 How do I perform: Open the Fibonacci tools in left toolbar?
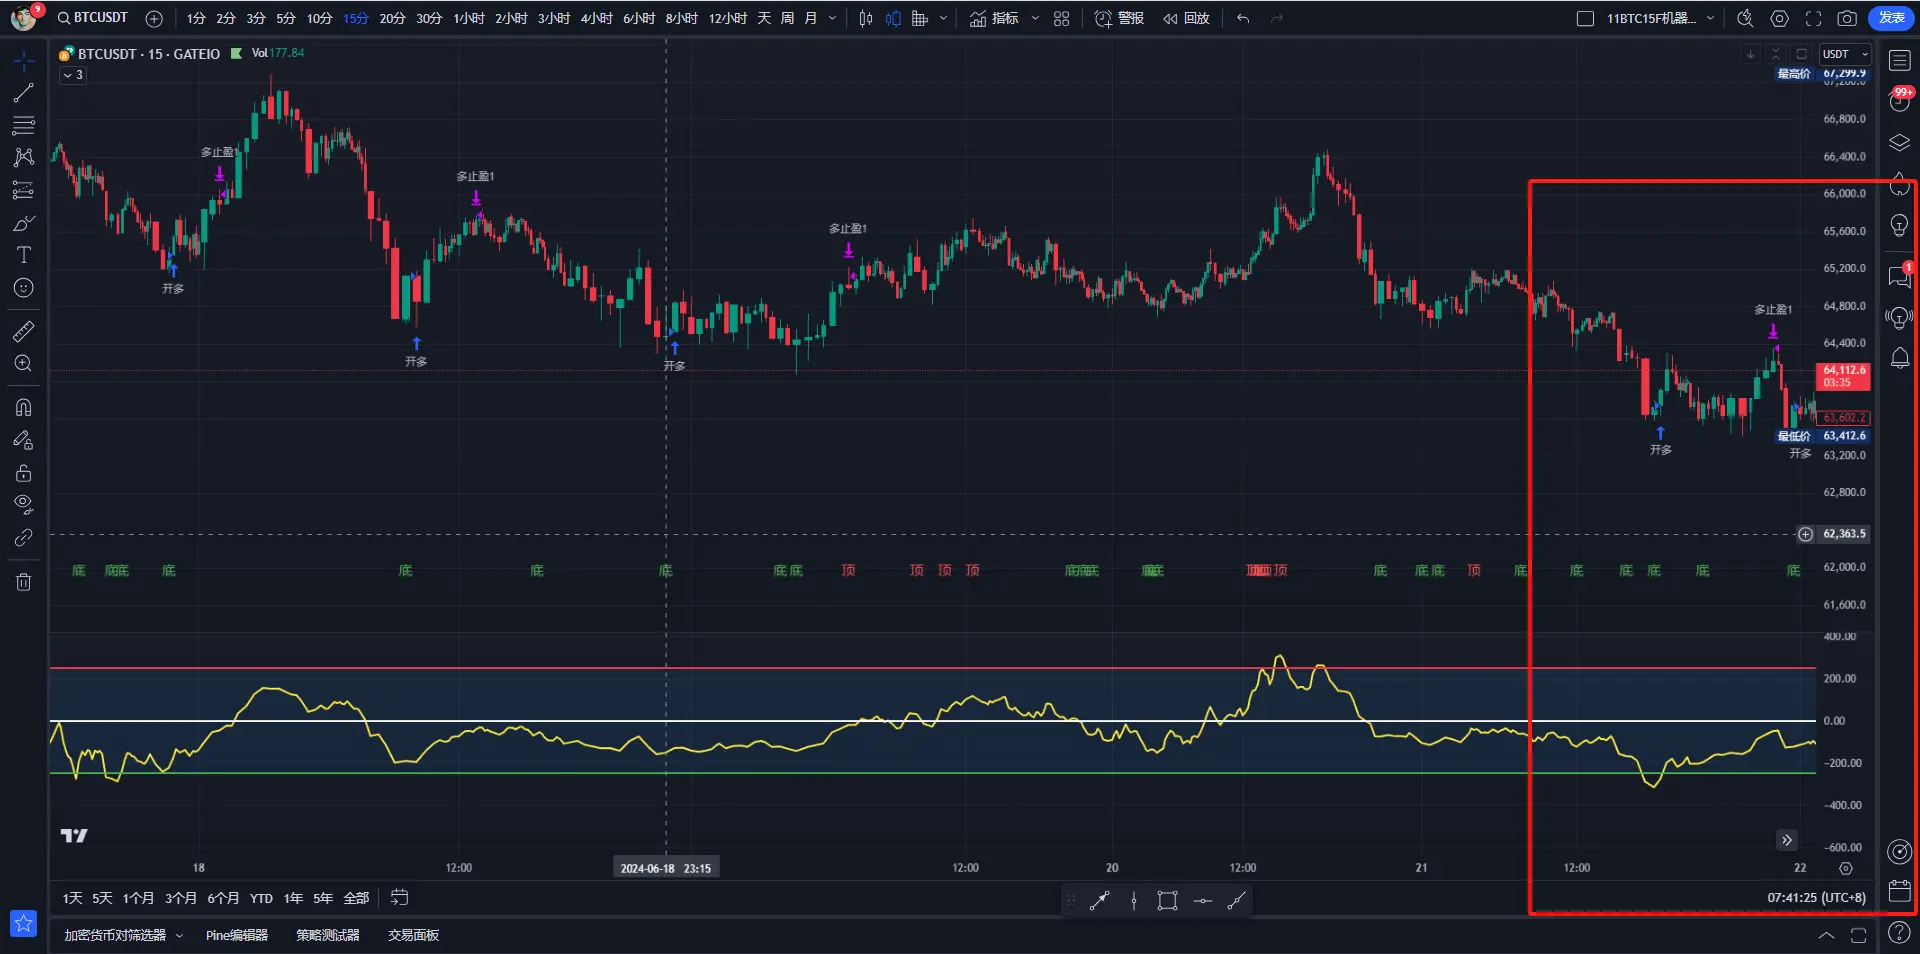(x=24, y=125)
